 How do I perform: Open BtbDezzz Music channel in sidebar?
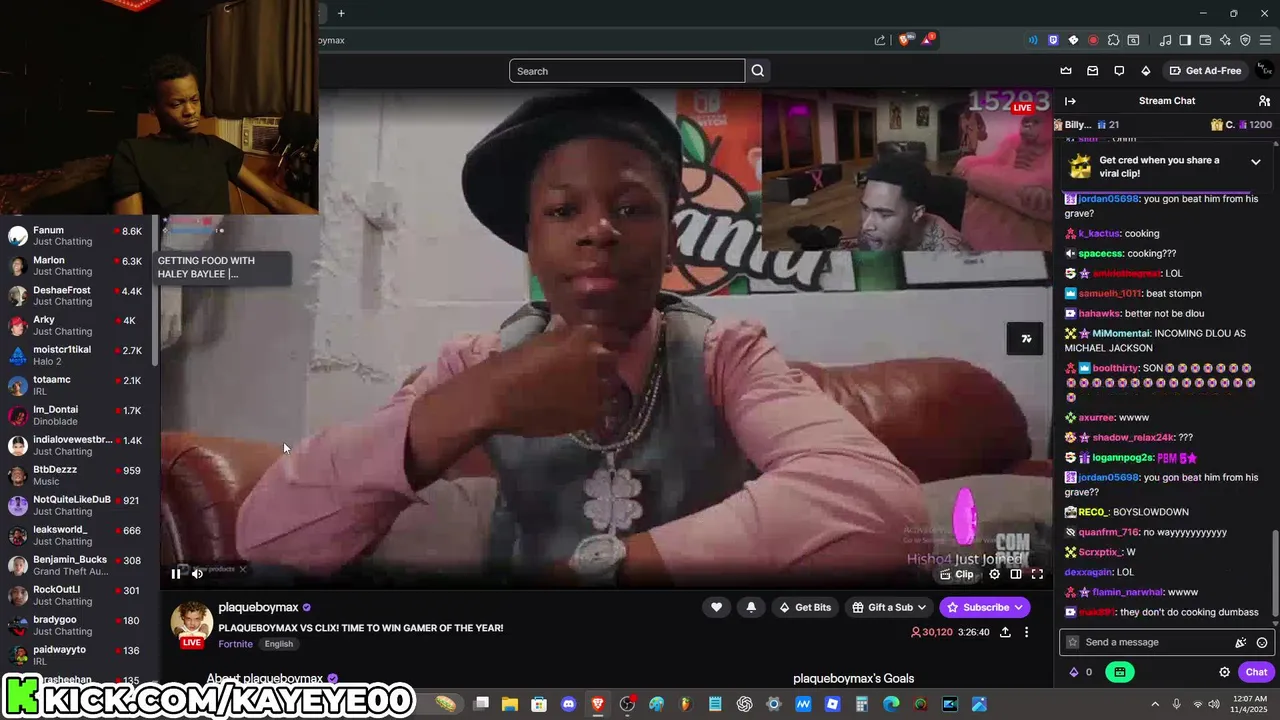[x=77, y=476]
